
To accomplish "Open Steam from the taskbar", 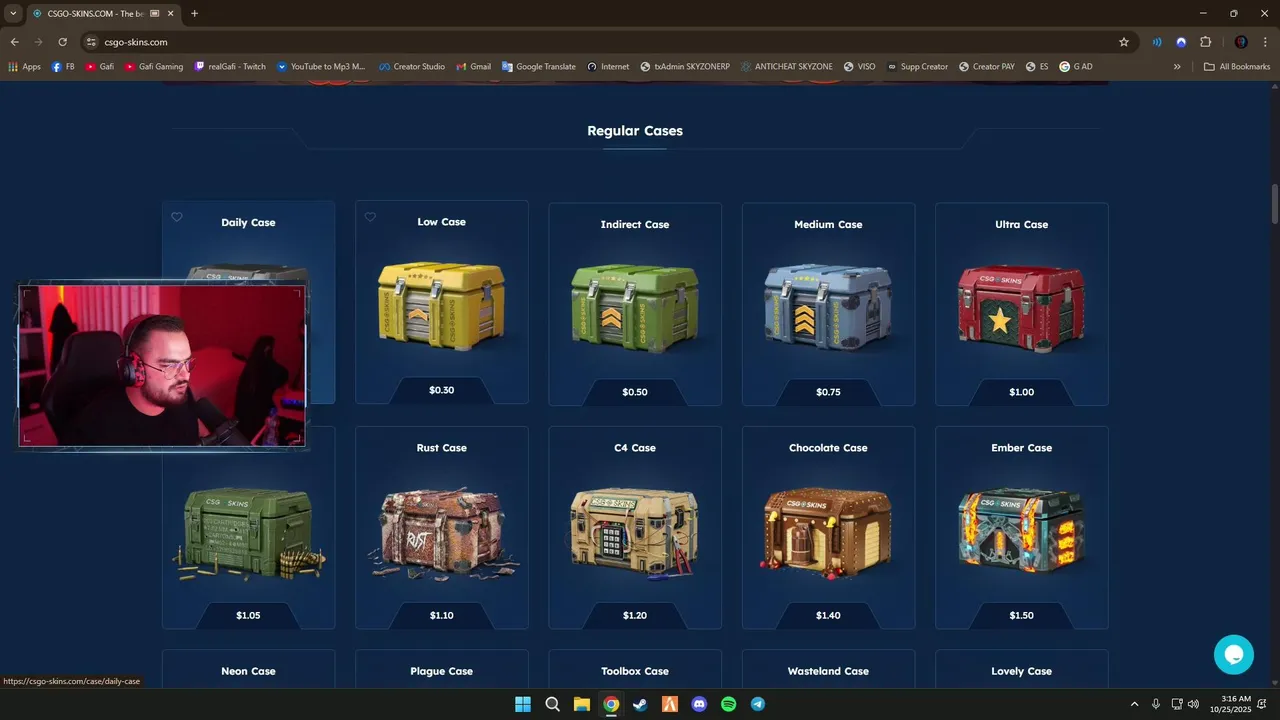I will [640, 704].
